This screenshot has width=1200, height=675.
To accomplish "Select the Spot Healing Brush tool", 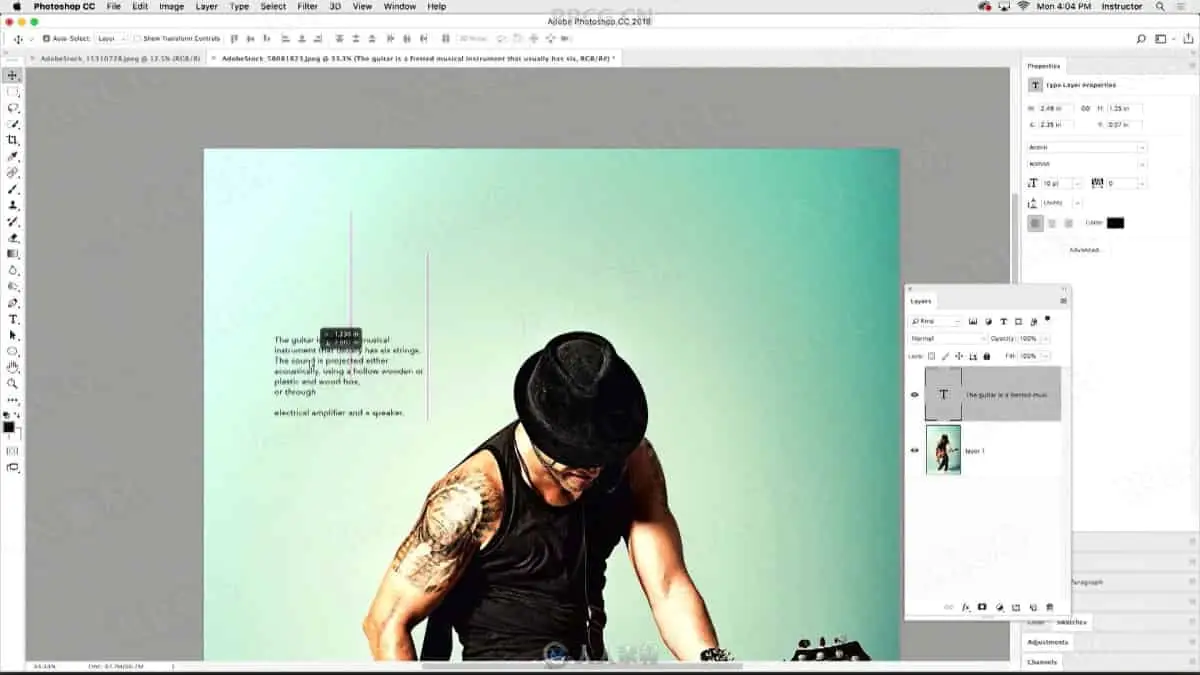I will click(13, 173).
